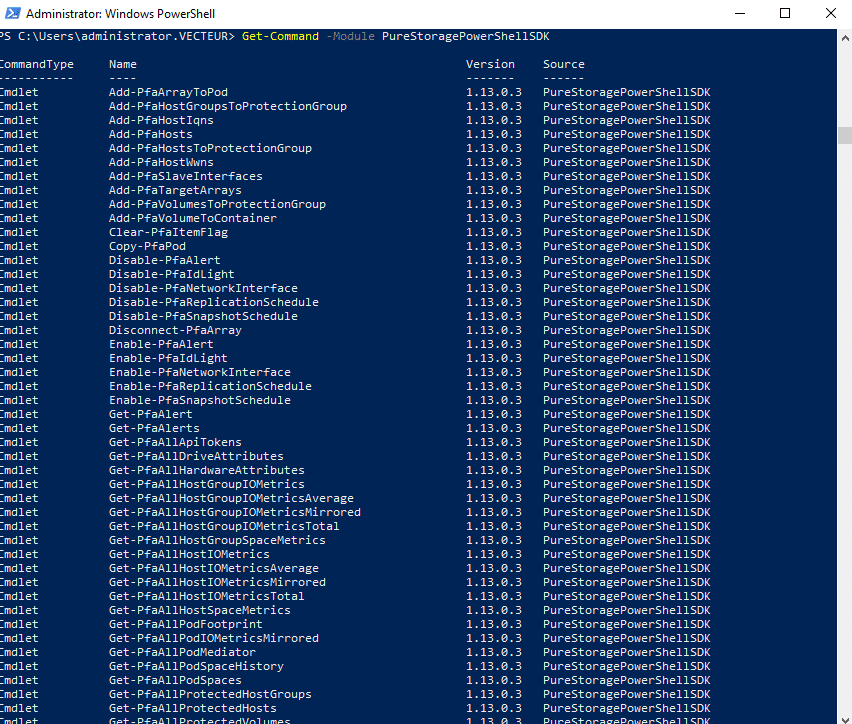
Task: Click the Version column header
Action: tap(490, 63)
